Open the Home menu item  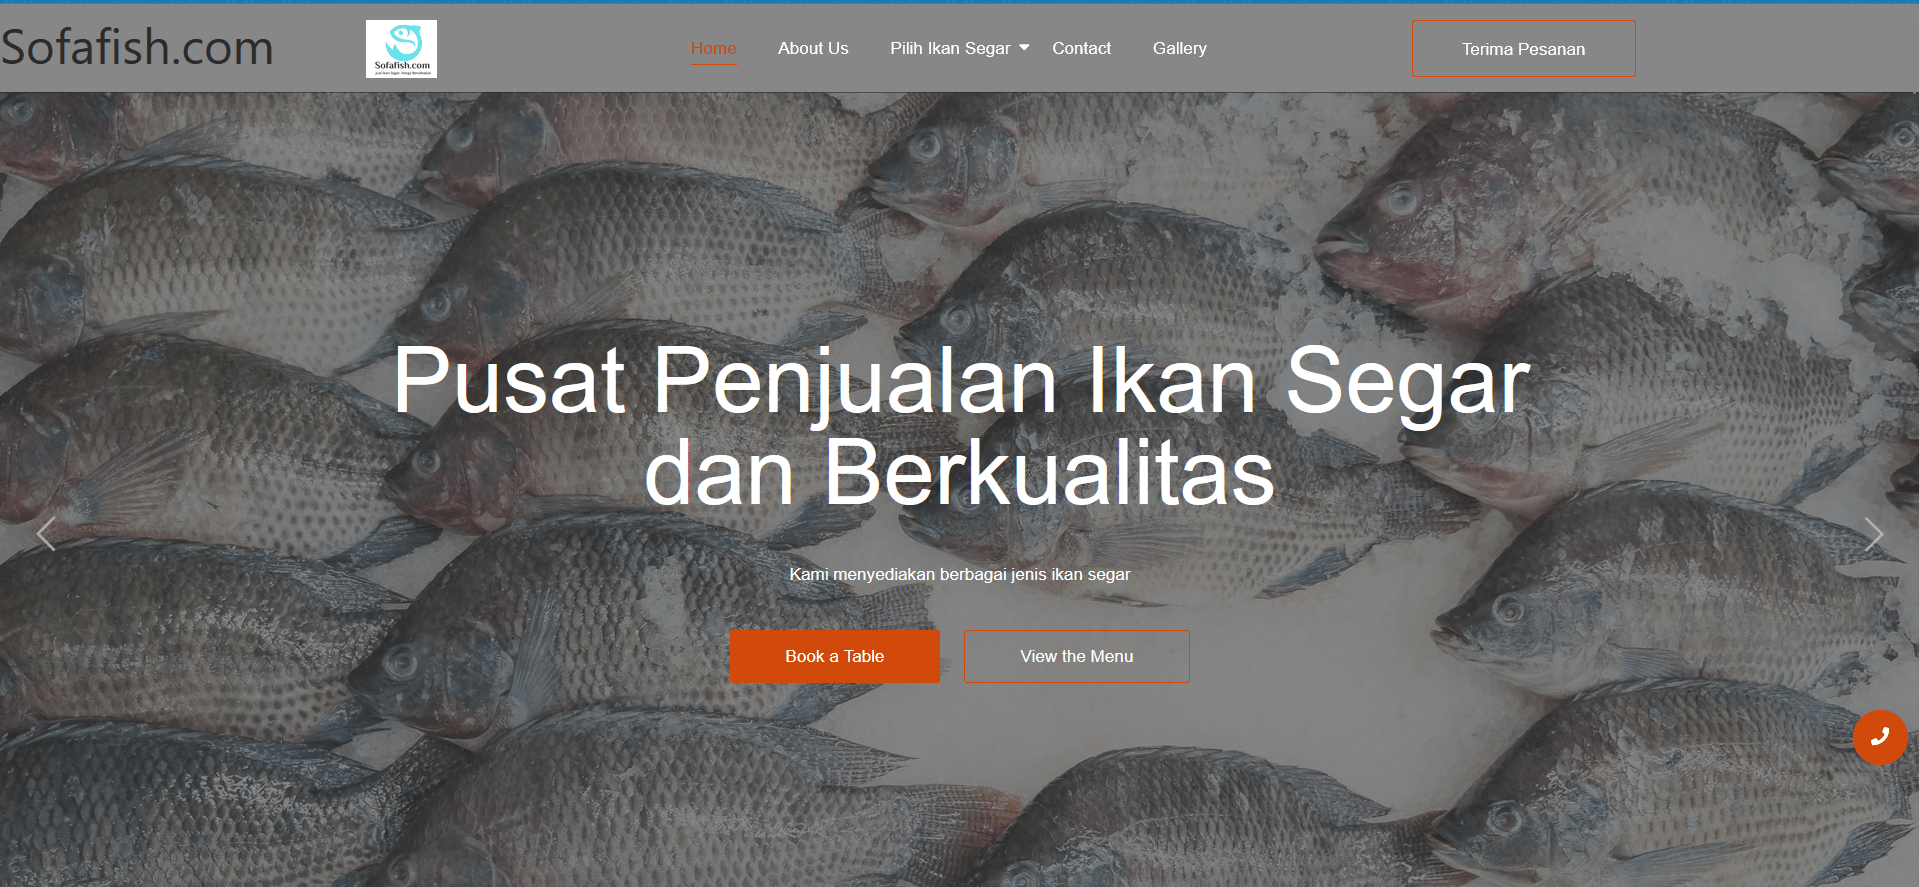(x=713, y=48)
